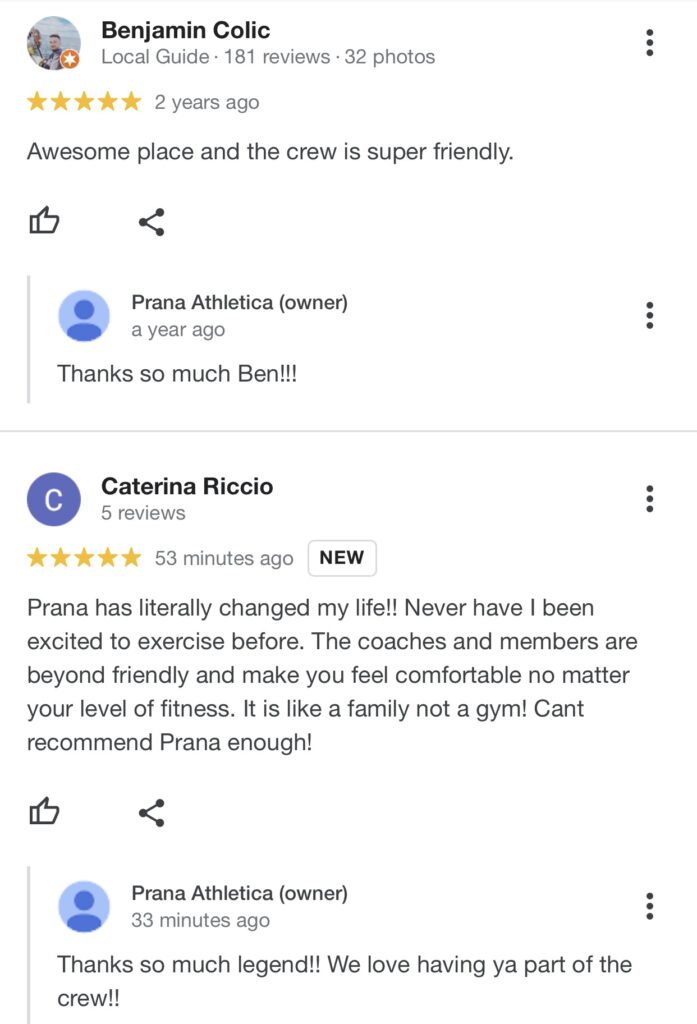Viewport: 697px width, 1024px height.
Task: Open options menu for 'Thanks so much Ben' reply
Action: coord(650,315)
